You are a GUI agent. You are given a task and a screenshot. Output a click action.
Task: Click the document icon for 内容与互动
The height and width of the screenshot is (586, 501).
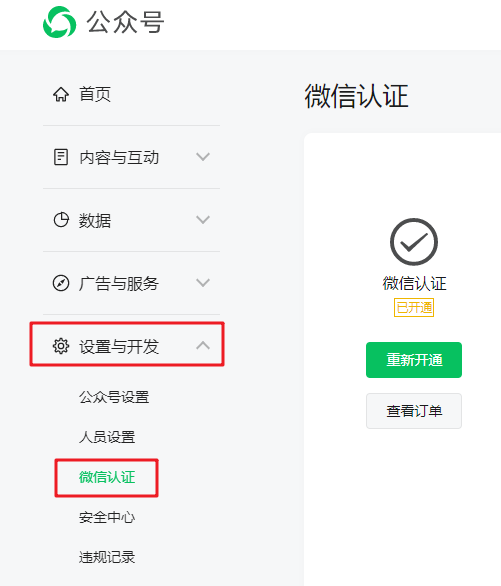61,157
